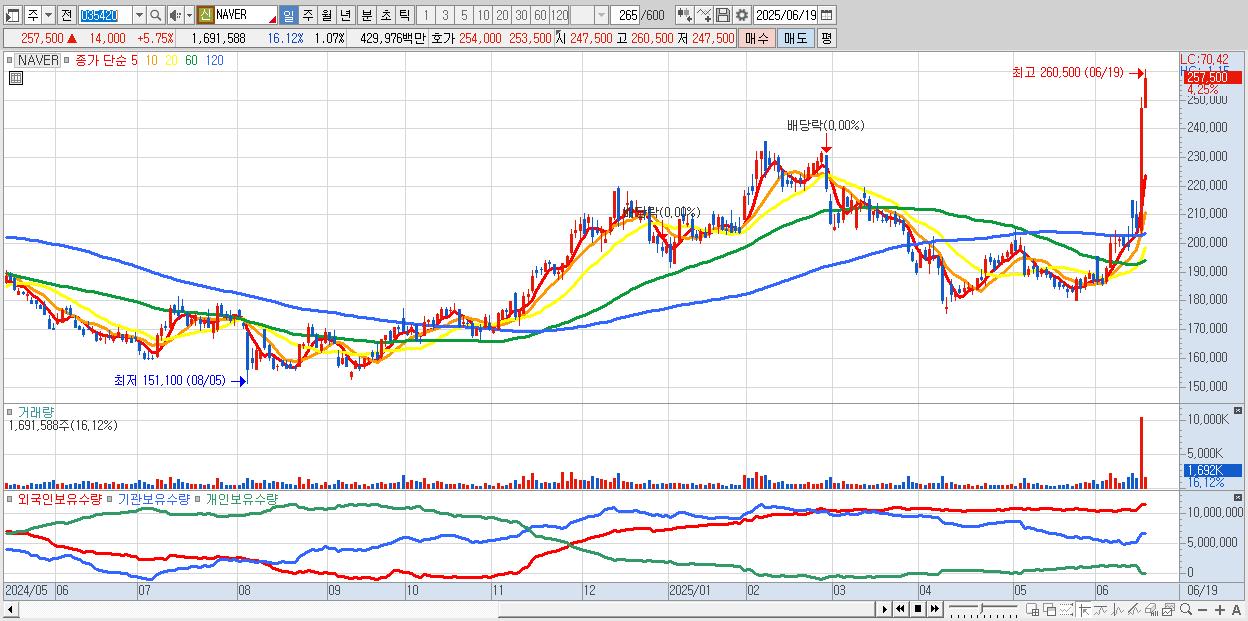The width and height of the screenshot is (1248, 621).
Task: Choose interval preset 30
Action: 521,15
